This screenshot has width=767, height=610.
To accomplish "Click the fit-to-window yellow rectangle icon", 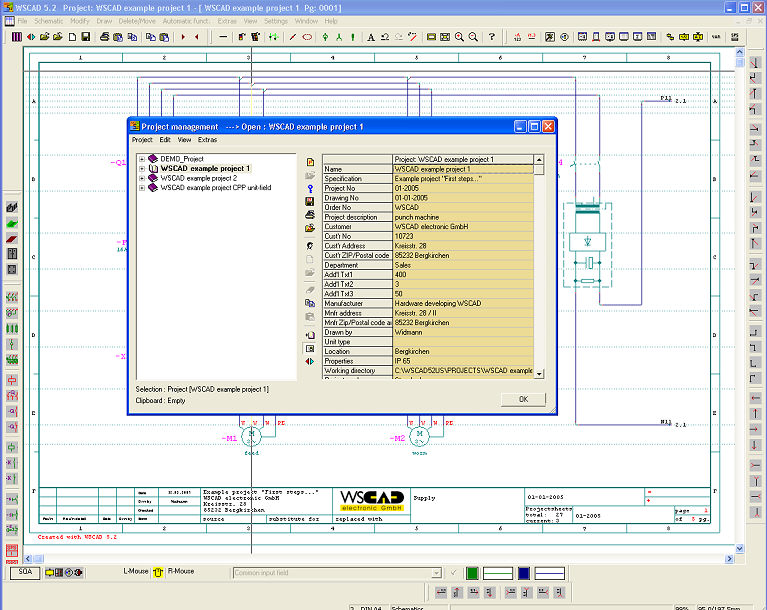I will [x=431, y=37].
